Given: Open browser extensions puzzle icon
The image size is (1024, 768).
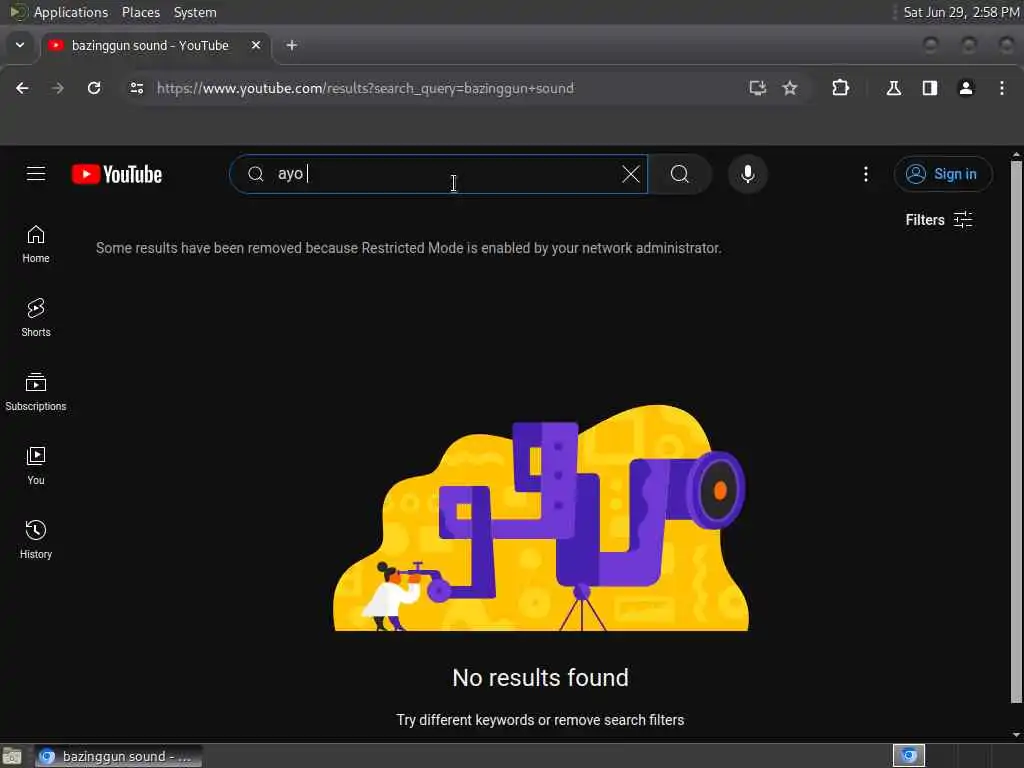Looking at the screenshot, I should click(840, 88).
